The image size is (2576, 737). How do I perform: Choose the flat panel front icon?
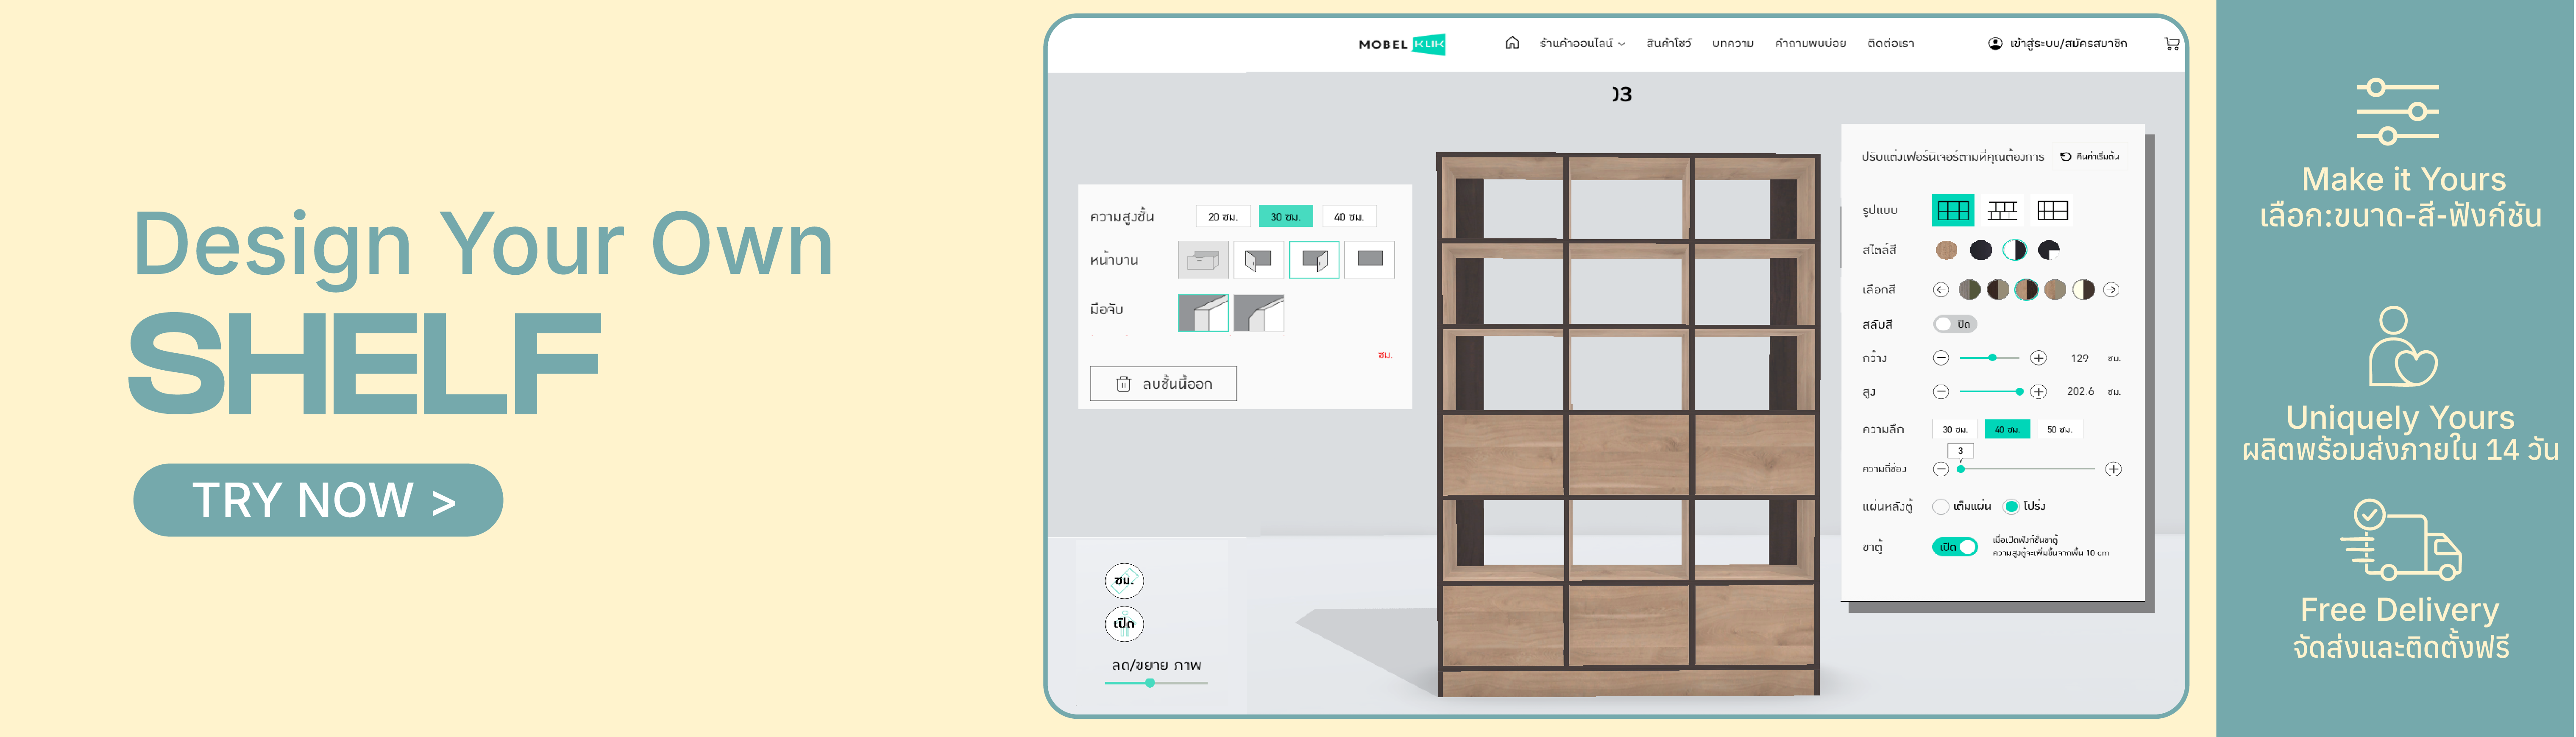[1369, 260]
